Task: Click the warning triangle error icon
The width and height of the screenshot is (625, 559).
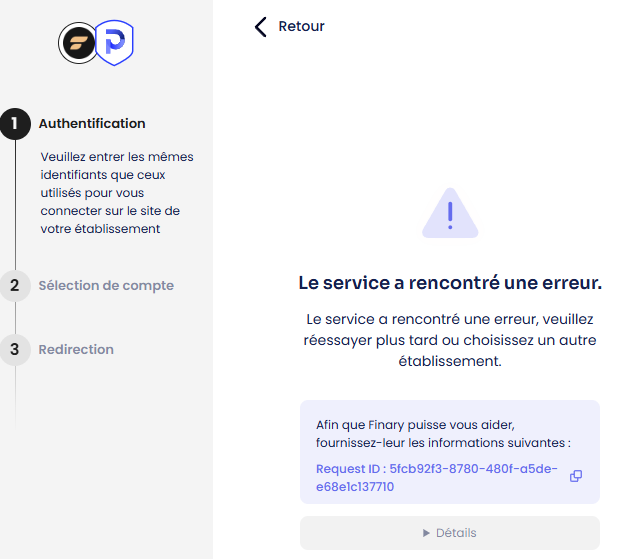Action: [x=450, y=213]
